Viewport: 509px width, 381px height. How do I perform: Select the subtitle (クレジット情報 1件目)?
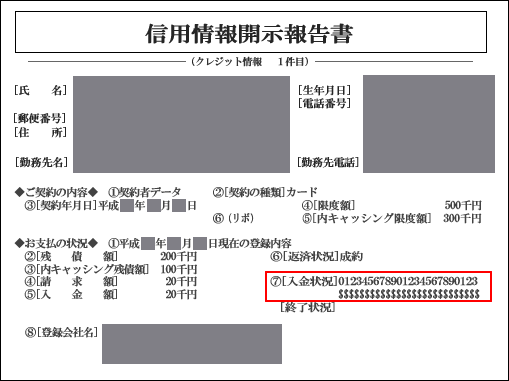(x=250, y=62)
